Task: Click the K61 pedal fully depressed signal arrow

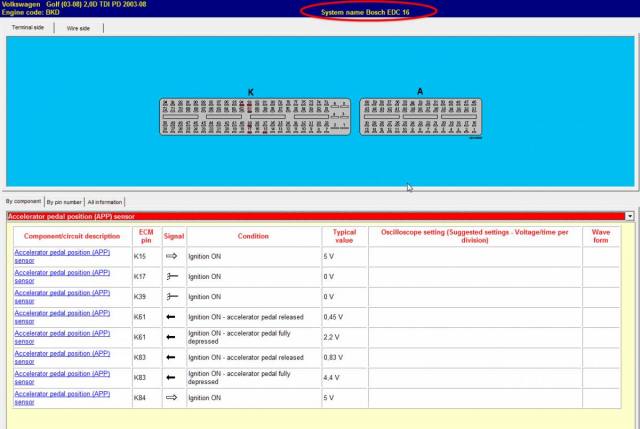Action: tap(171, 337)
